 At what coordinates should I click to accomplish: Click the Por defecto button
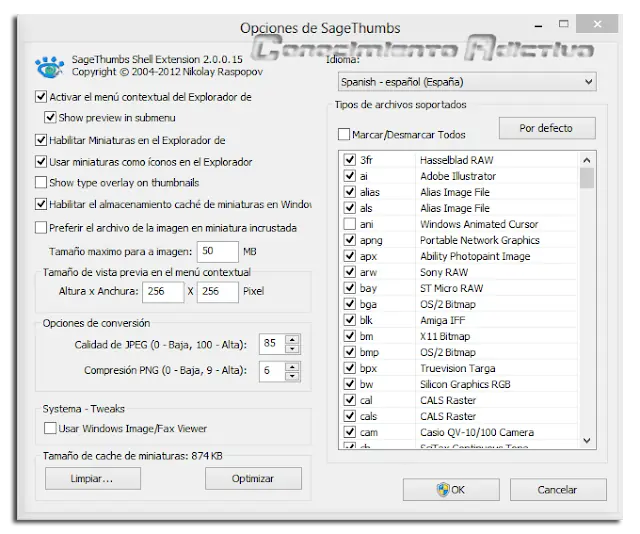[x=547, y=128]
